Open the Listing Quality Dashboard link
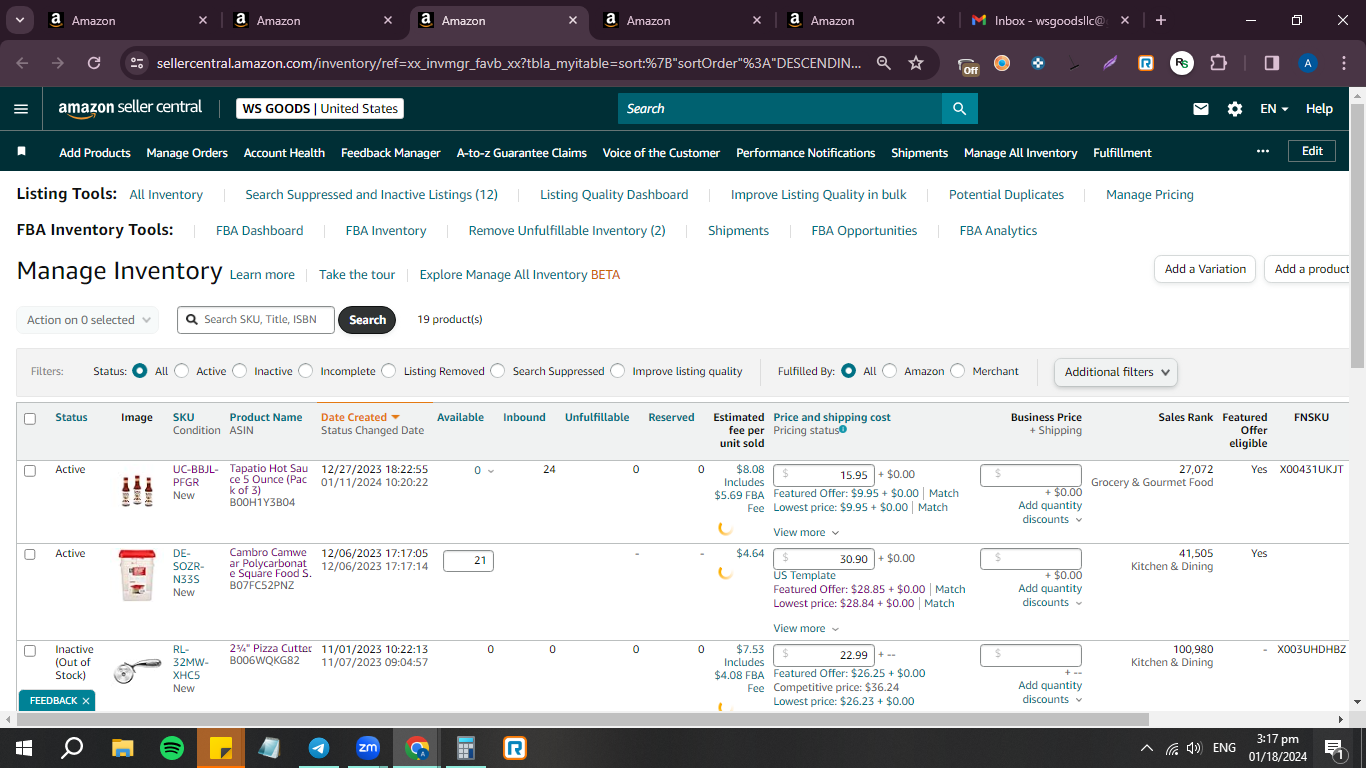 [614, 195]
